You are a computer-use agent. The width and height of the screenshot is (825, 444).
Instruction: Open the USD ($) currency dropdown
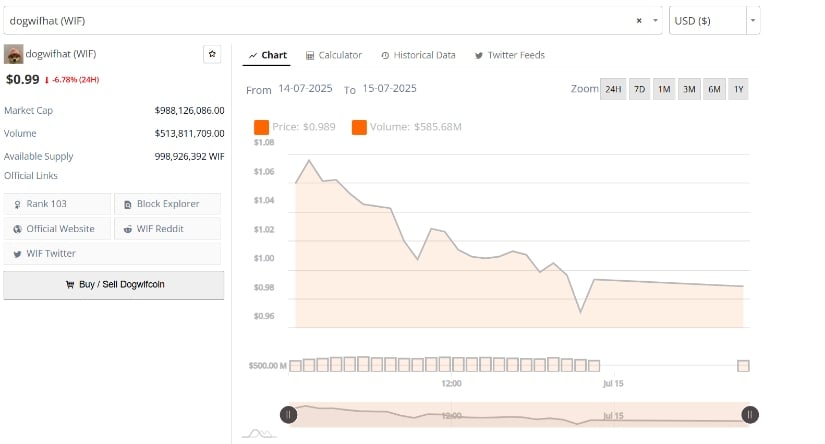[x=753, y=21]
